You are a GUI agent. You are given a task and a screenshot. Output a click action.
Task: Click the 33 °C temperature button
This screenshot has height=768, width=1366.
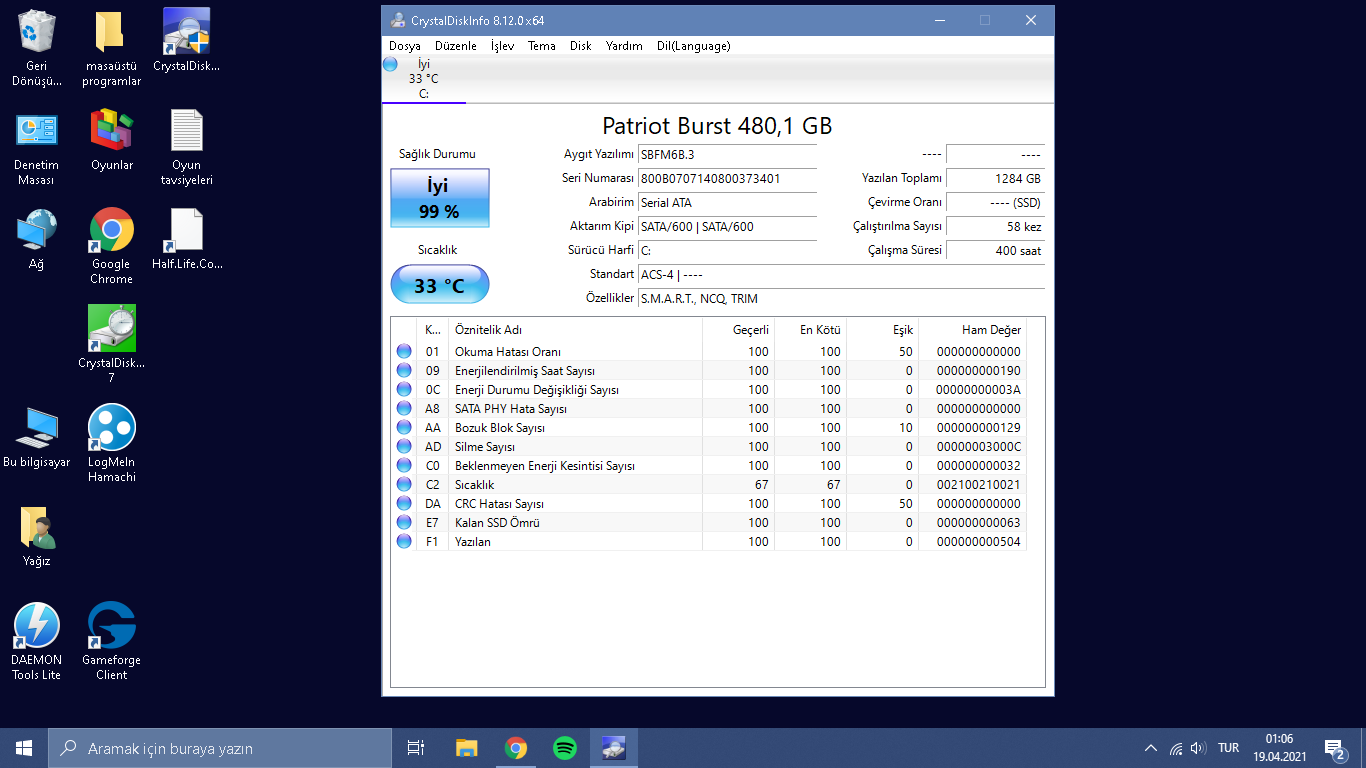(439, 286)
